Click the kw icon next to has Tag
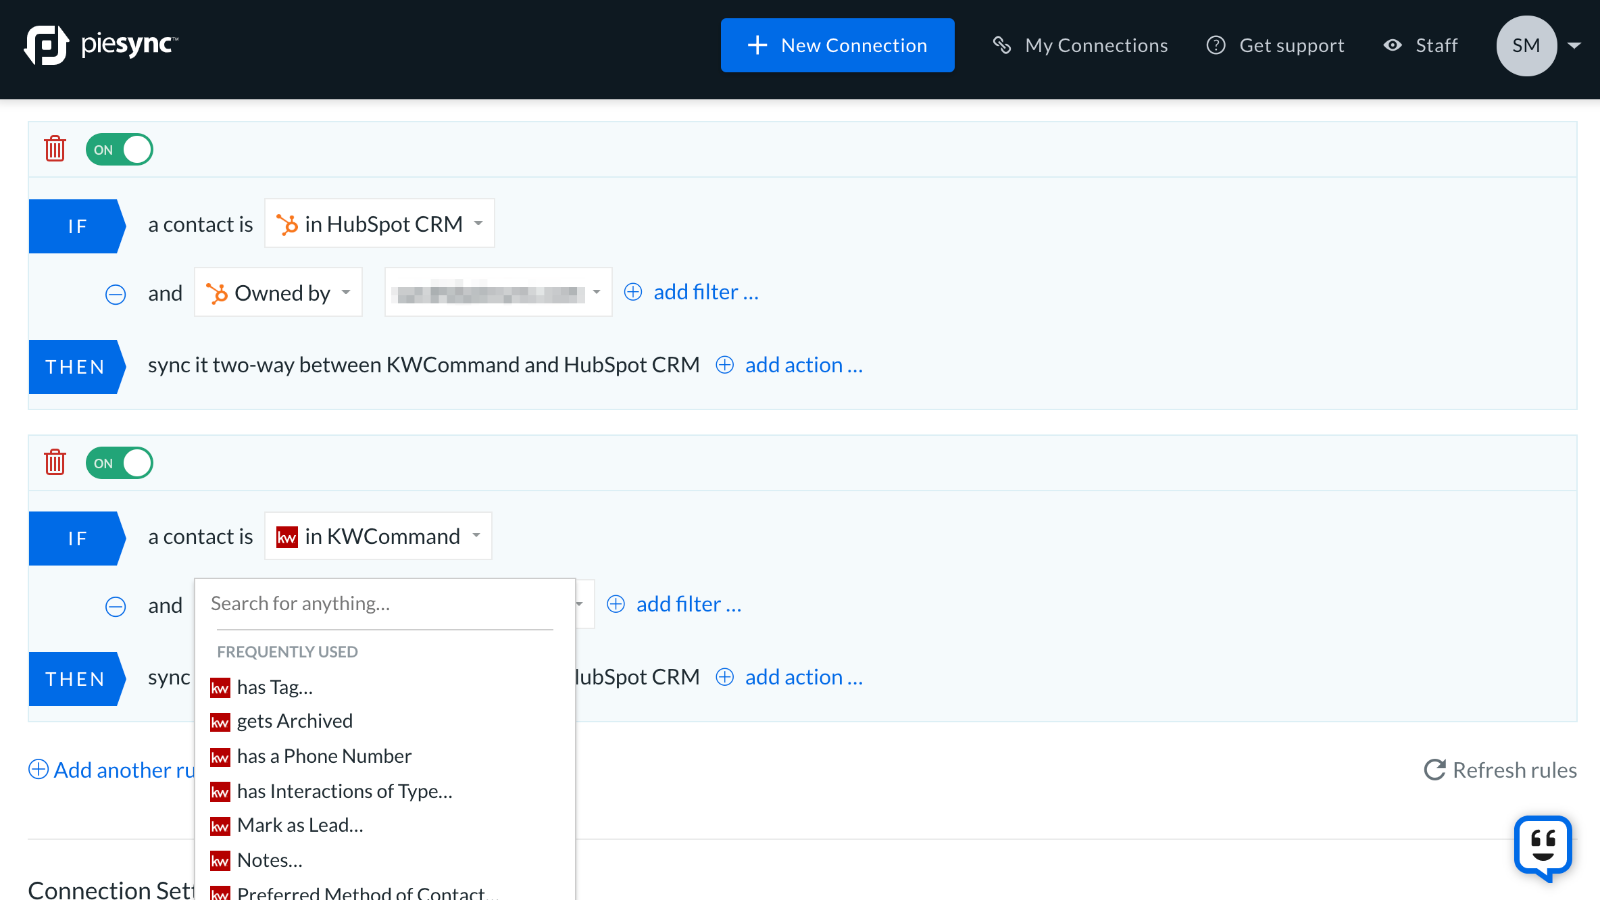This screenshot has height=900, width=1600. tap(220, 688)
